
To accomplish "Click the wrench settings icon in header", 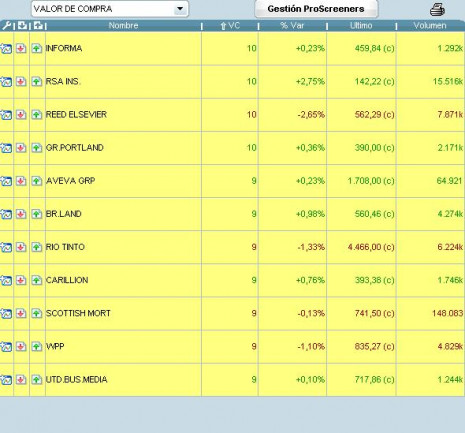I will tap(6, 26).
